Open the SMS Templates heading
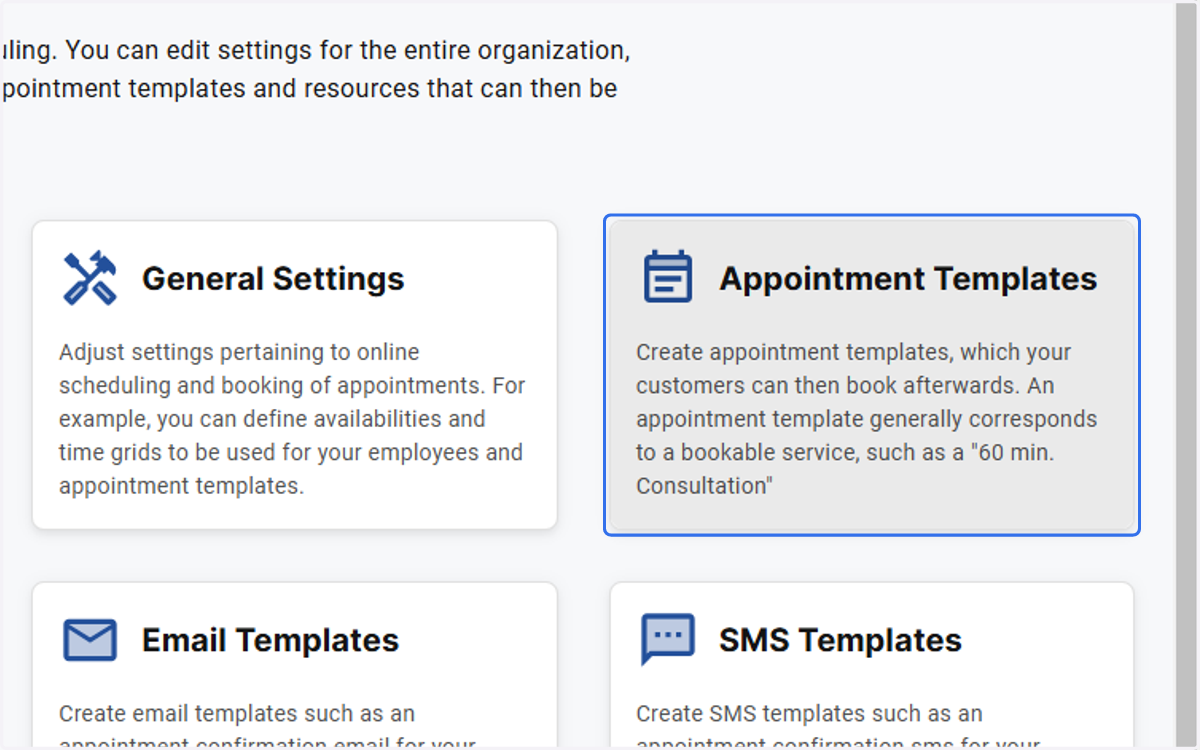 pos(840,640)
